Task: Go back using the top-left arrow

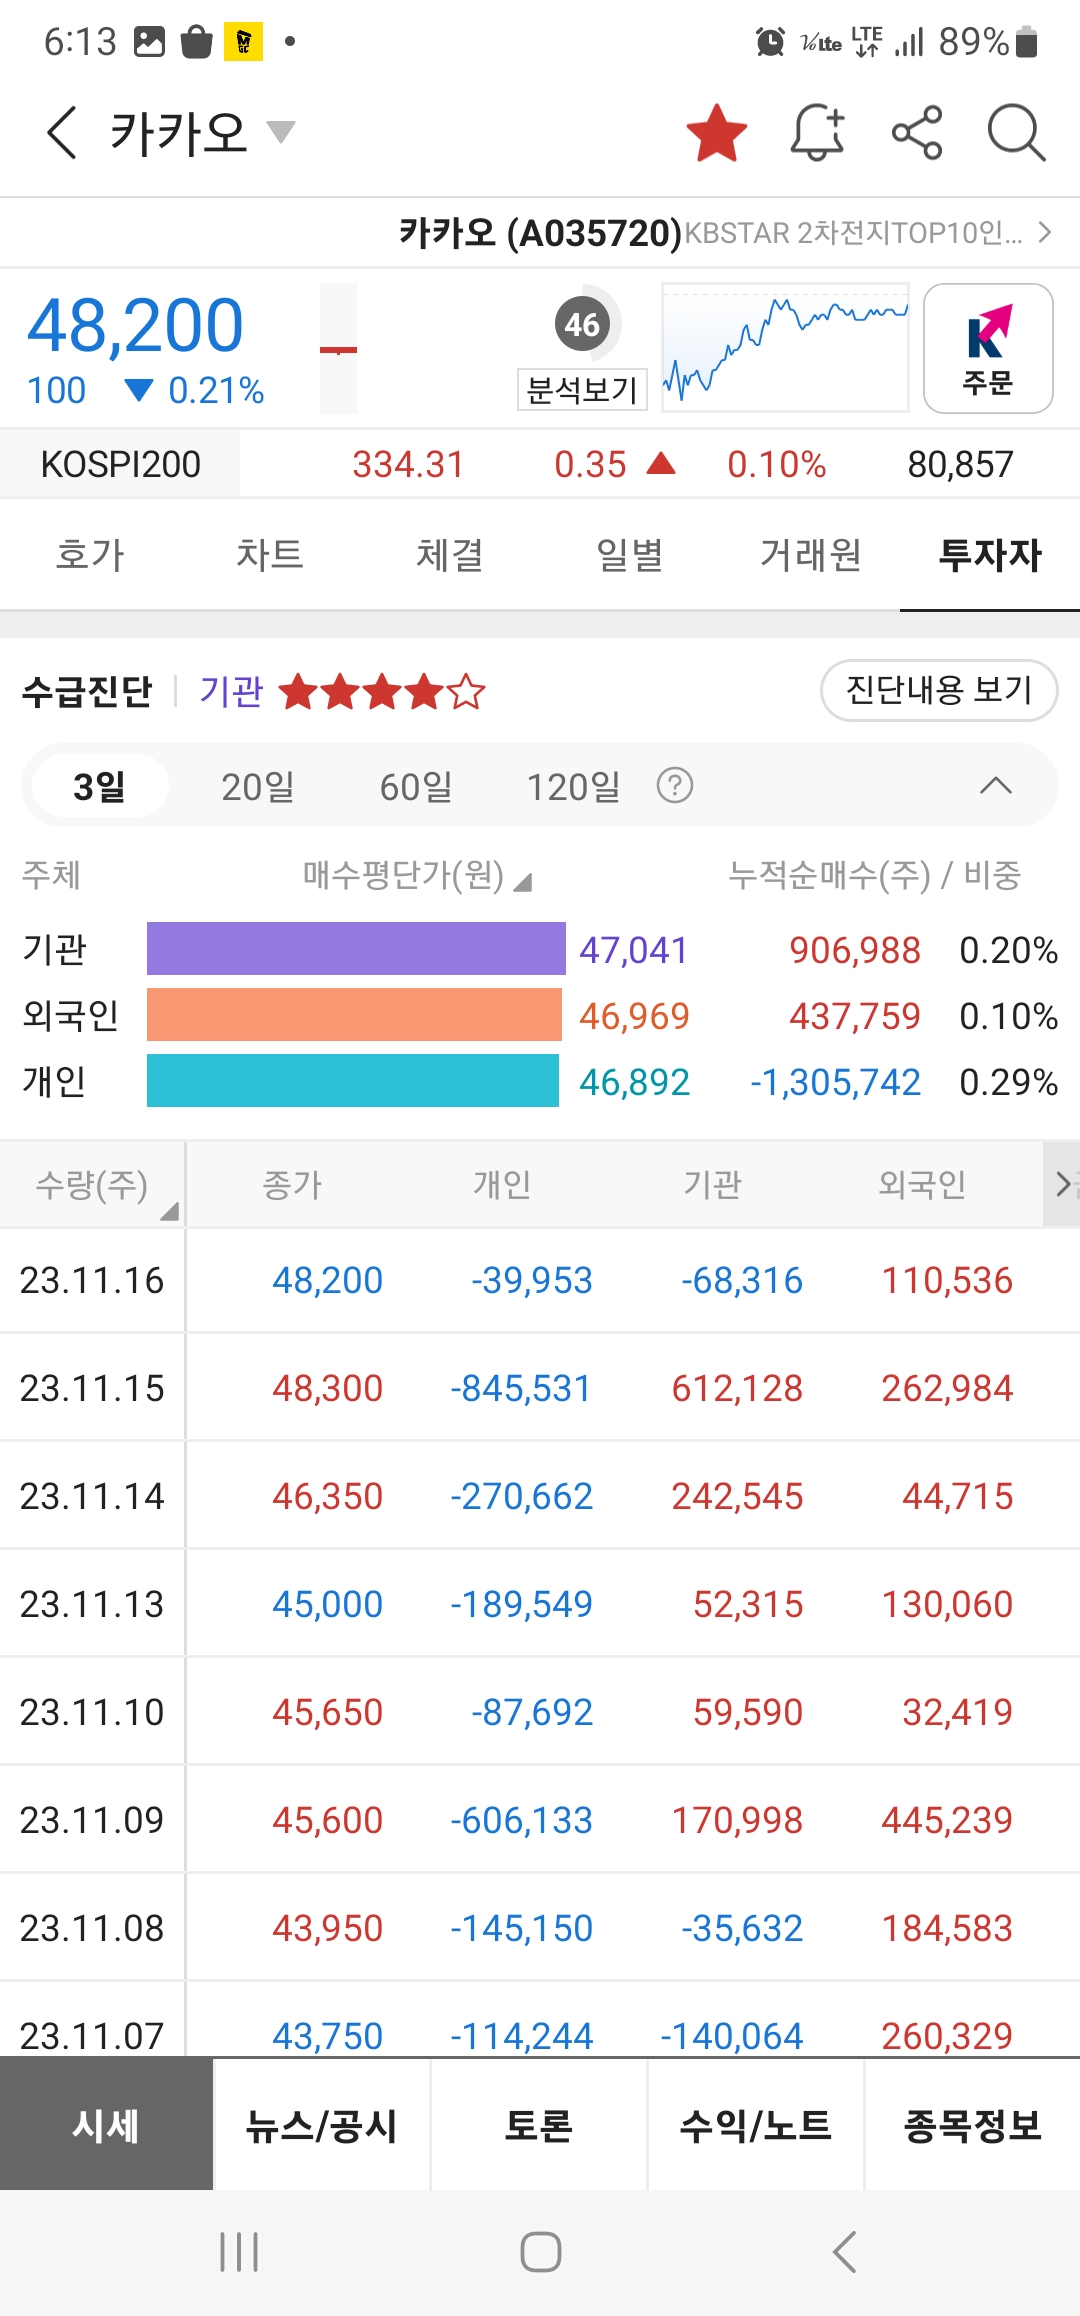Action: coord(62,133)
